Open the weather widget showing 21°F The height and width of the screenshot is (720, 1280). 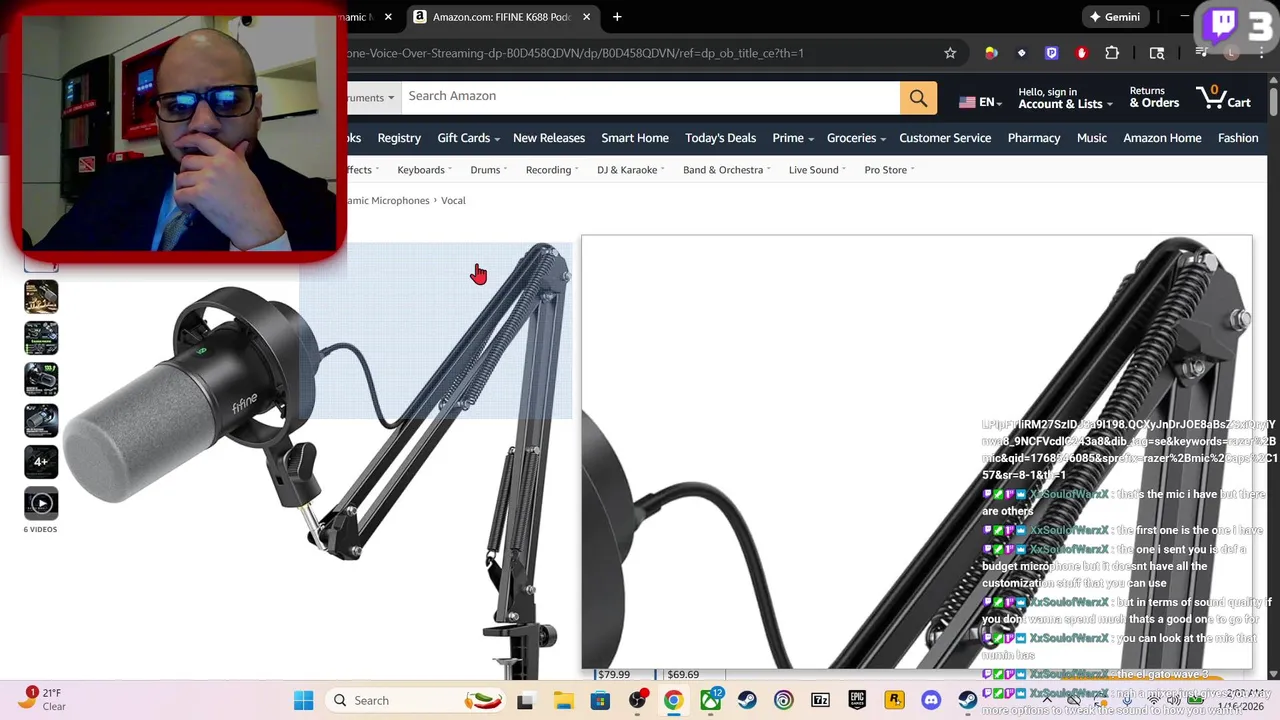42,699
